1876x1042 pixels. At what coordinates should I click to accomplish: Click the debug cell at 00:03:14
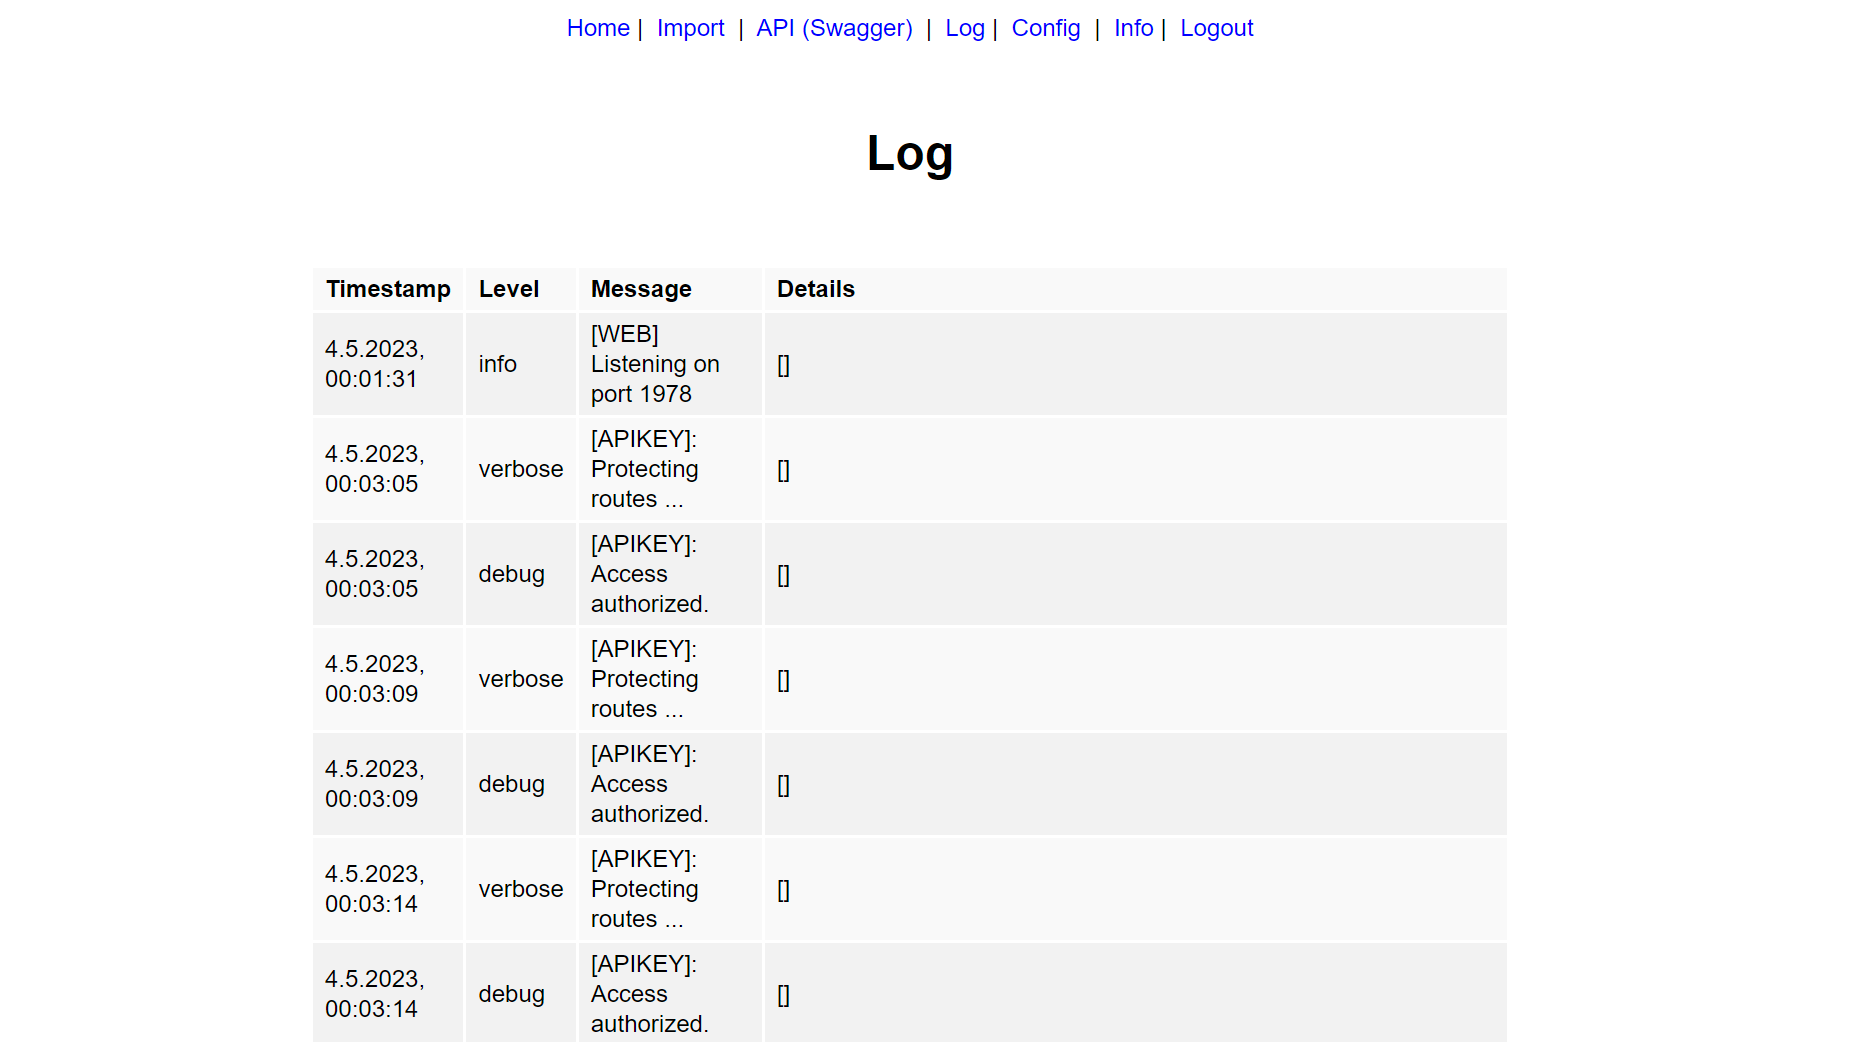[521, 993]
